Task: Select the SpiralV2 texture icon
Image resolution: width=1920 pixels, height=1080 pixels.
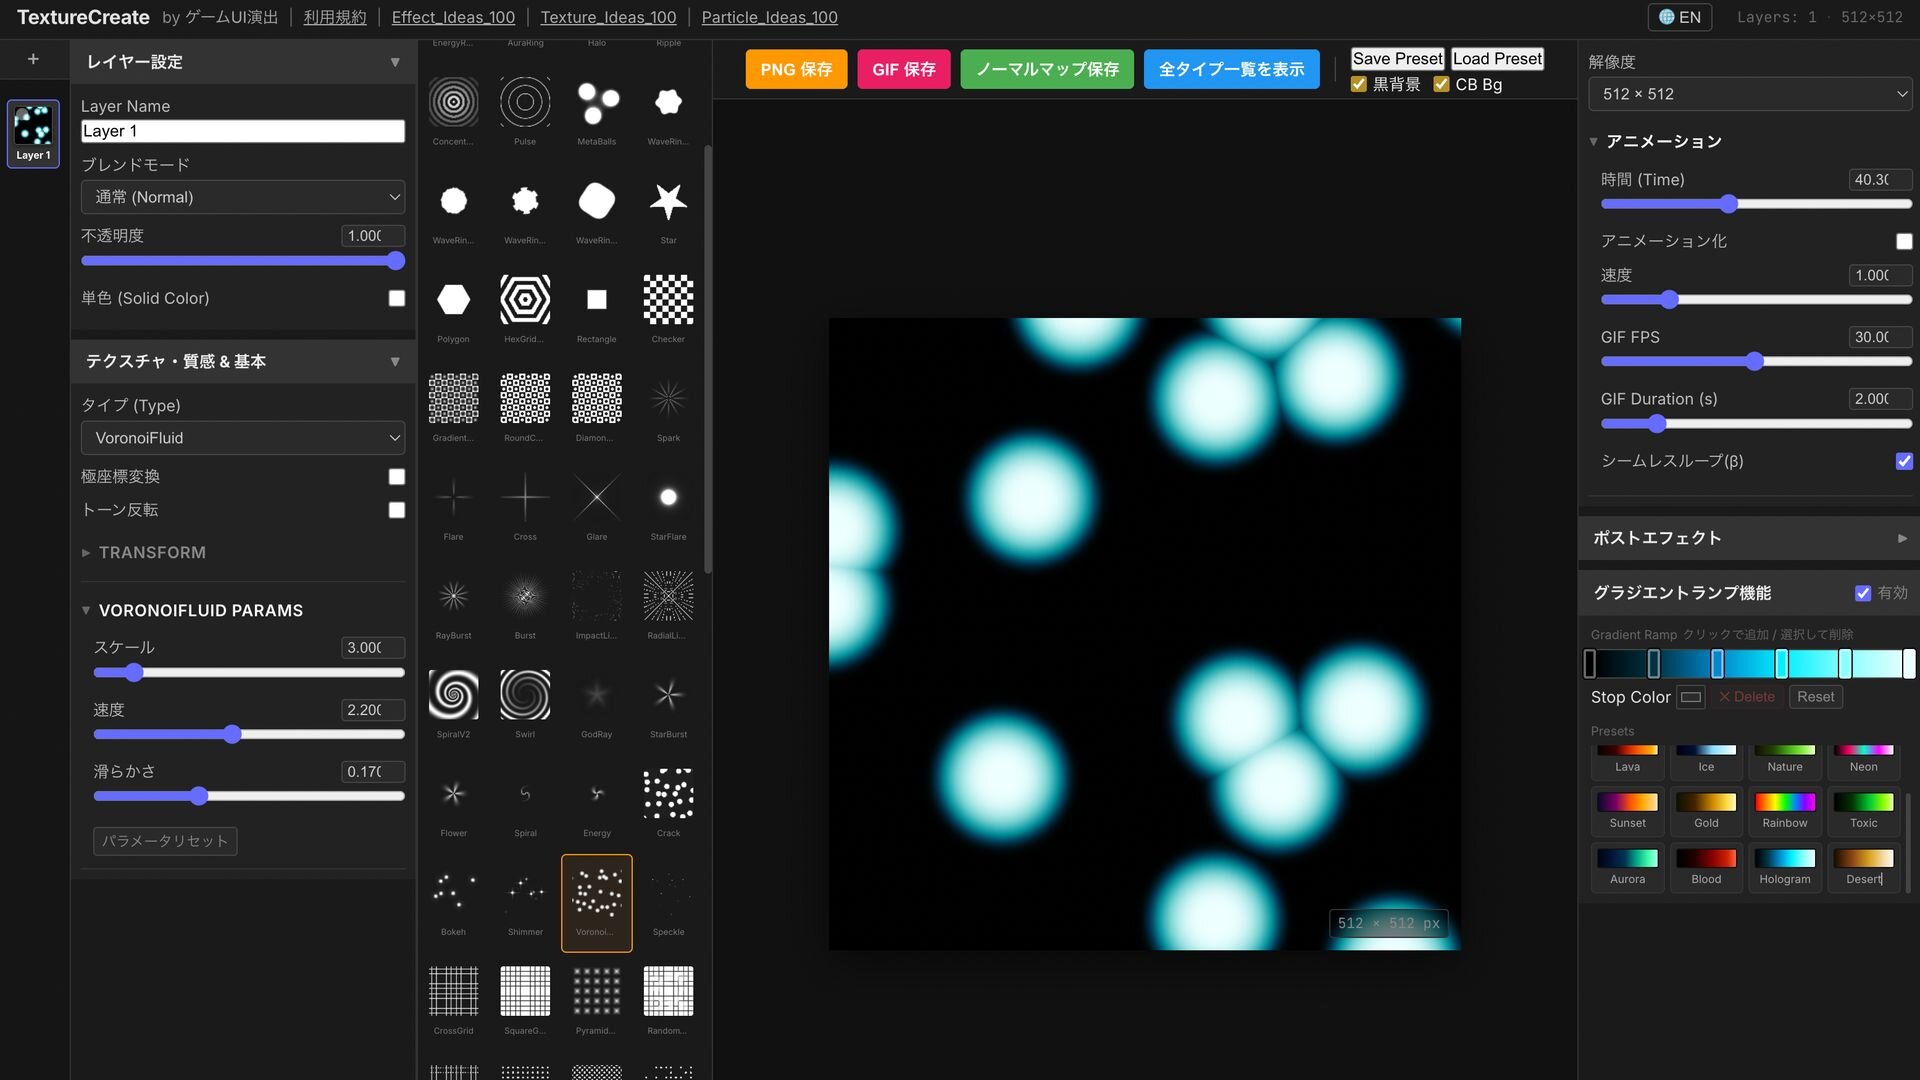Action: pos(453,695)
